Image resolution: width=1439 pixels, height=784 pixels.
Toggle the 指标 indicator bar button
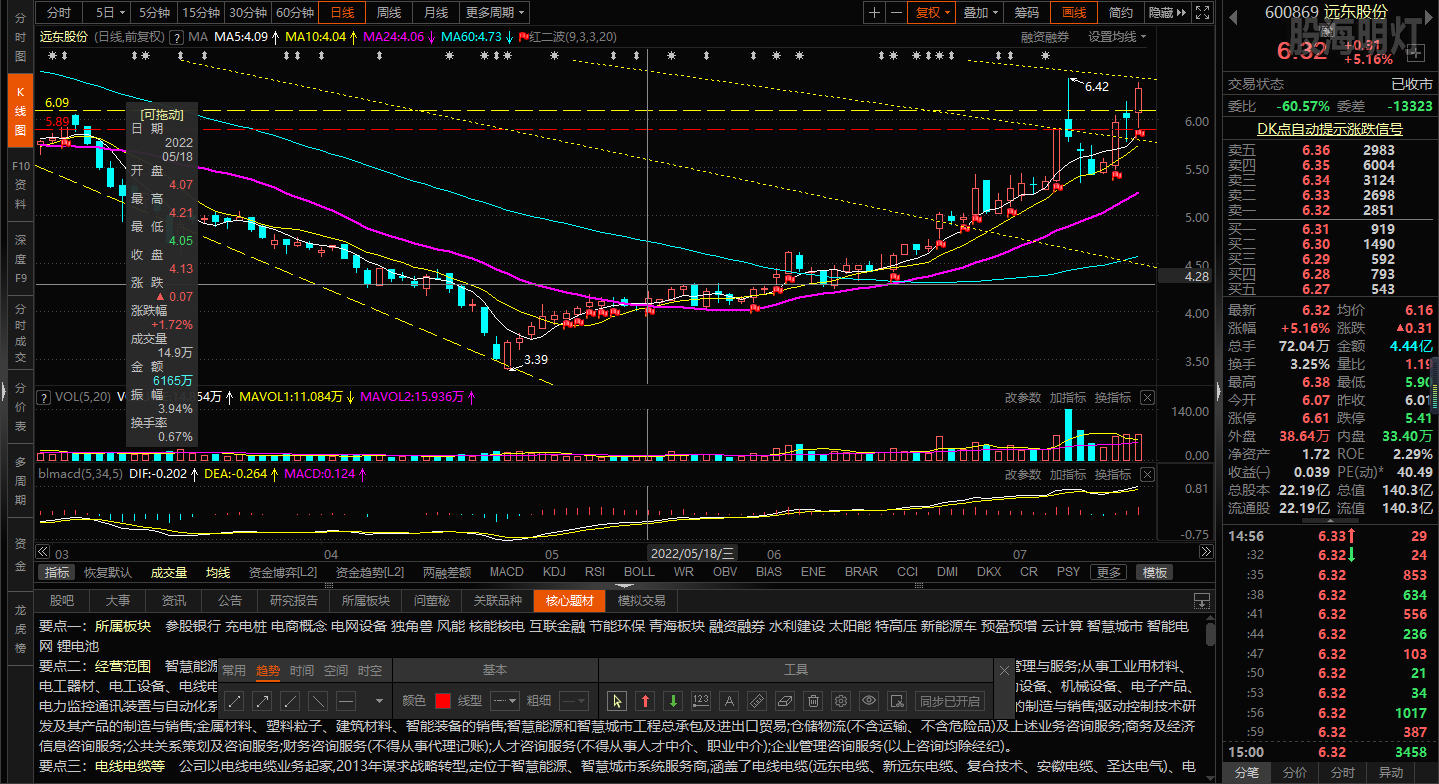tap(57, 573)
